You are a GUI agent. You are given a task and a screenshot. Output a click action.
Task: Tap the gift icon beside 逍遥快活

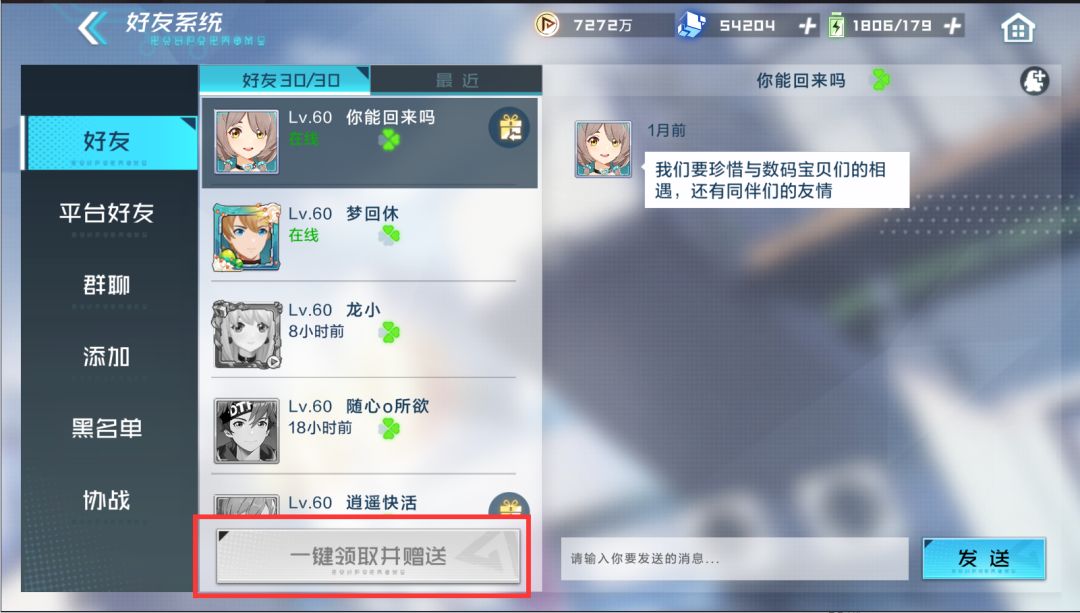pyautogui.click(x=509, y=506)
